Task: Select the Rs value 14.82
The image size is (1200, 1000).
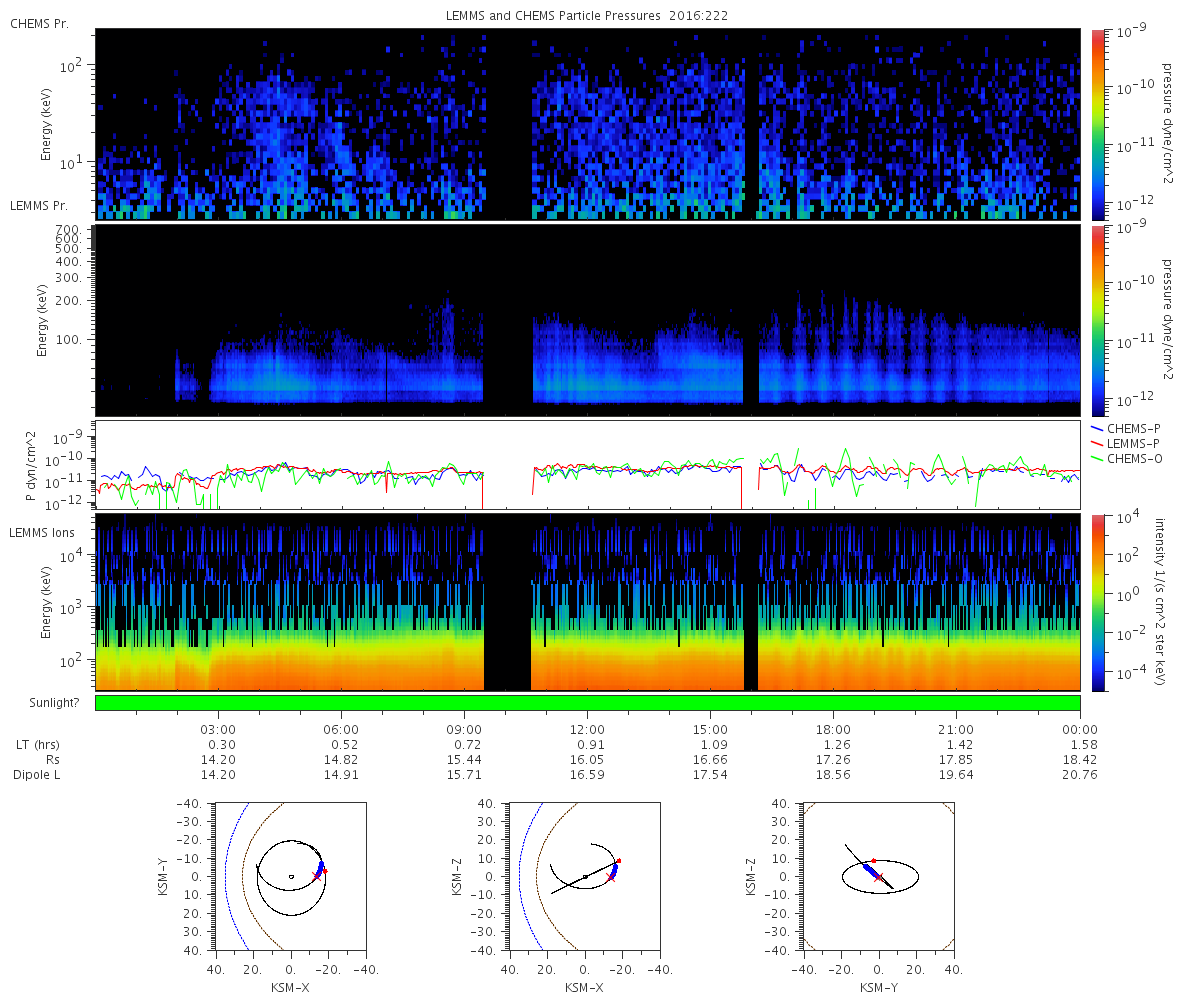Action: point(343,759)
